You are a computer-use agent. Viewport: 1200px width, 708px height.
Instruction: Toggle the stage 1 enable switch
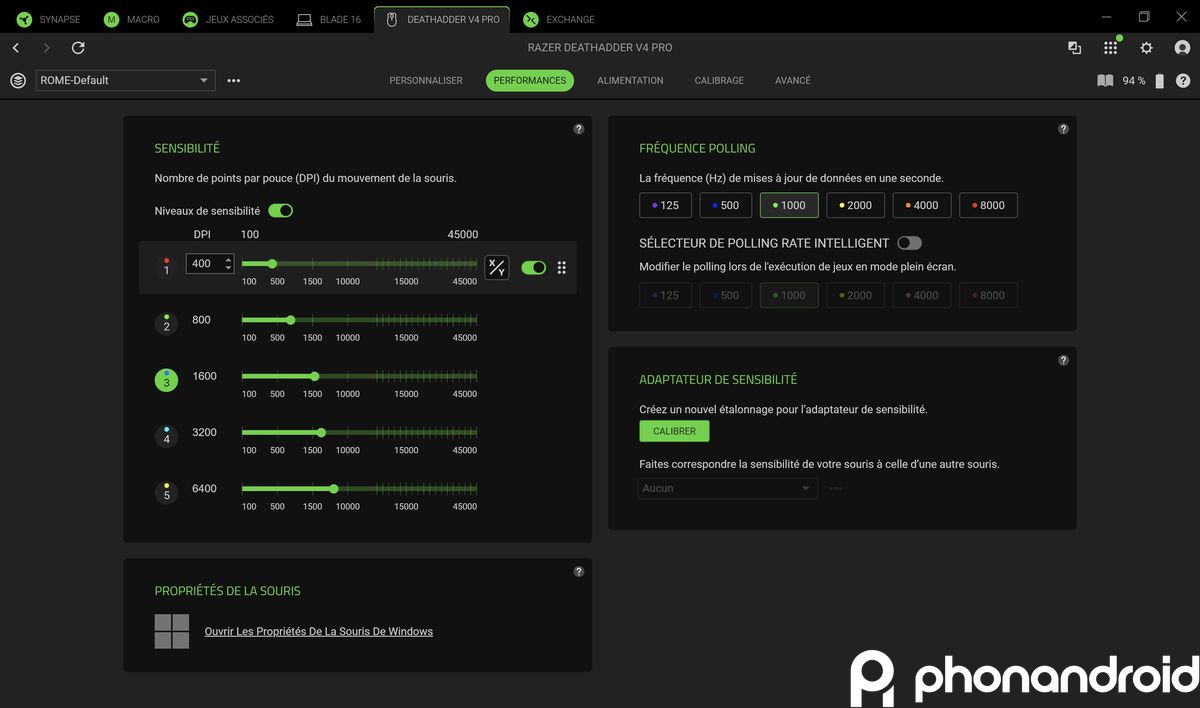point(534,267)
